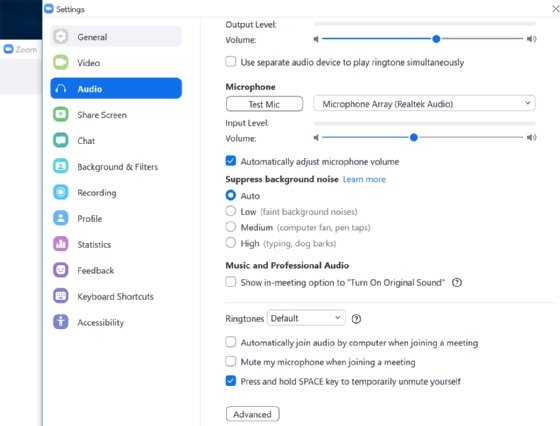The width and height of the screenshot is (560, 426).
Task: Click the Background & Filters icon
Action: 61,166
